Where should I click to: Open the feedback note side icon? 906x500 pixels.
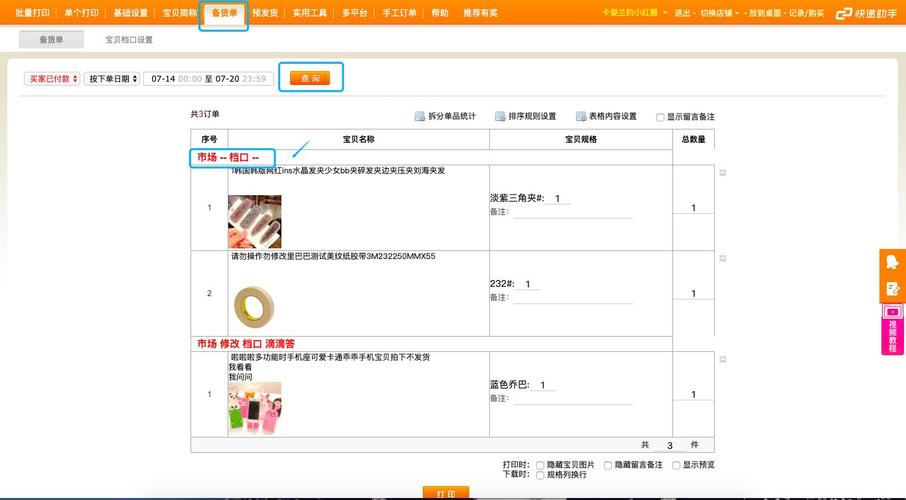coord(893,289)
